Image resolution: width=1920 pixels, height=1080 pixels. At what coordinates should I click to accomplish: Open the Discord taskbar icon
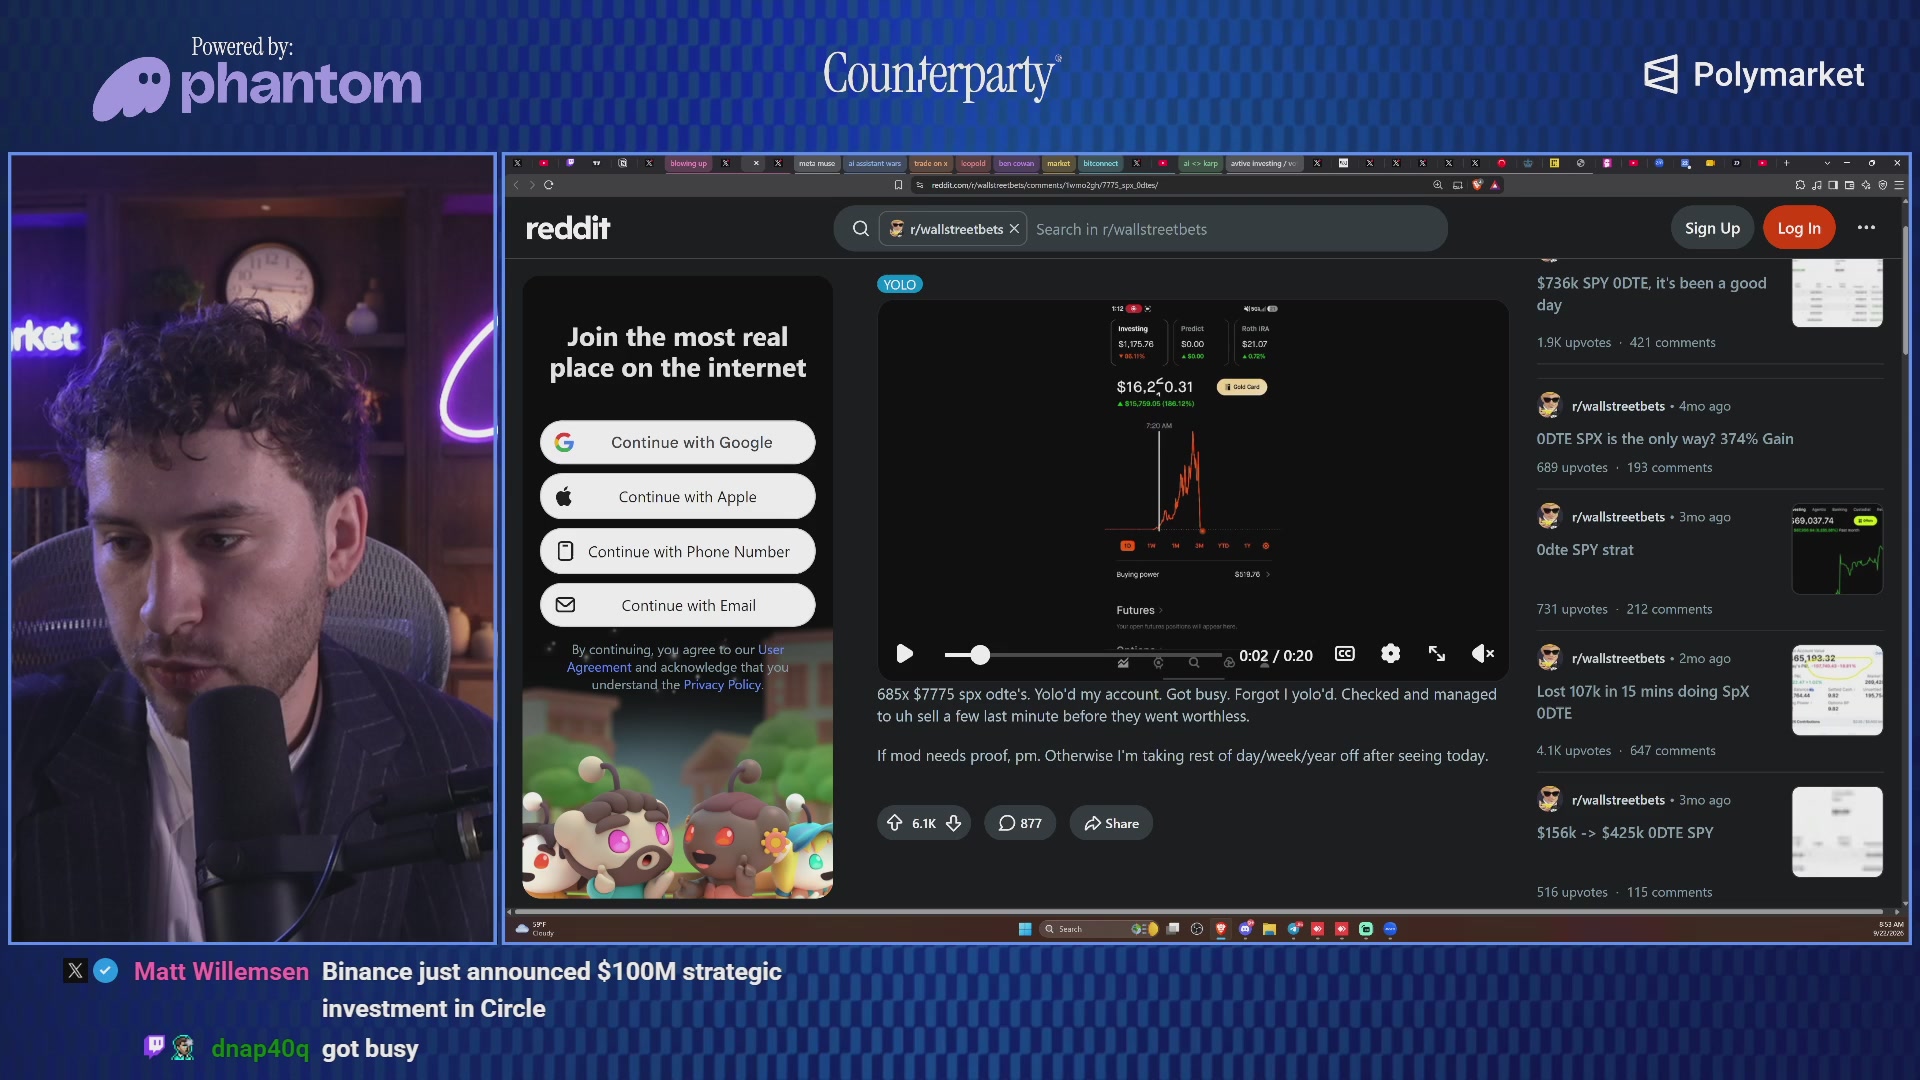pyautogui.click(x=1245, y=929)
